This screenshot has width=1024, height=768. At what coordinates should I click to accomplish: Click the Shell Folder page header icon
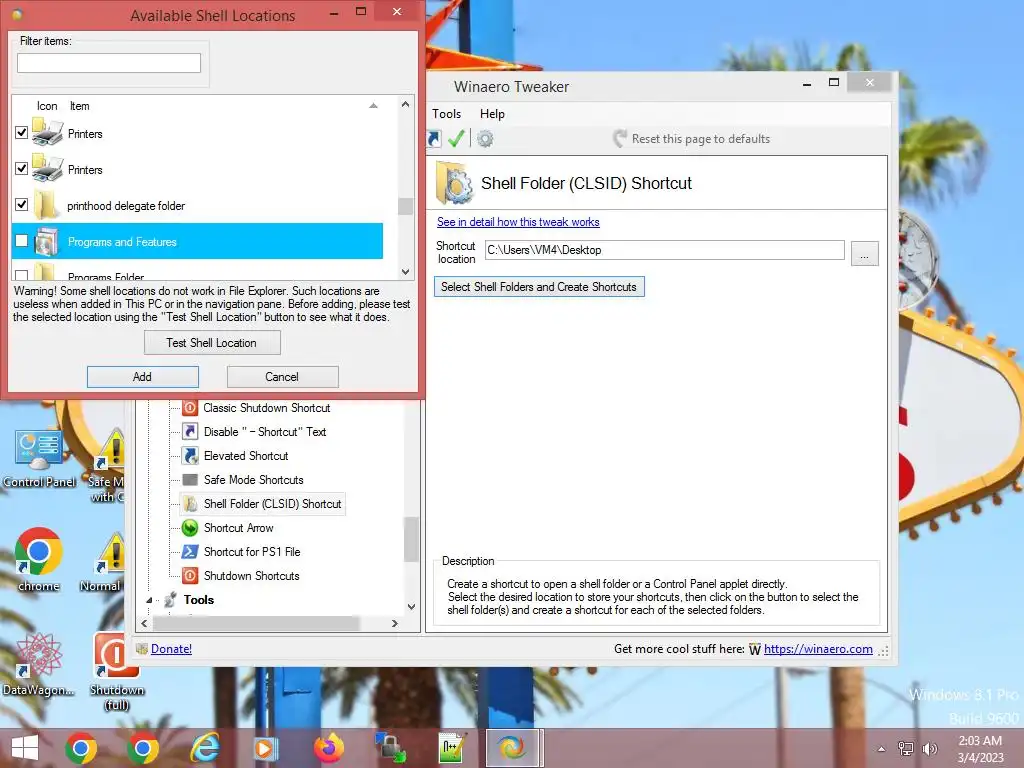pos(454,183)
